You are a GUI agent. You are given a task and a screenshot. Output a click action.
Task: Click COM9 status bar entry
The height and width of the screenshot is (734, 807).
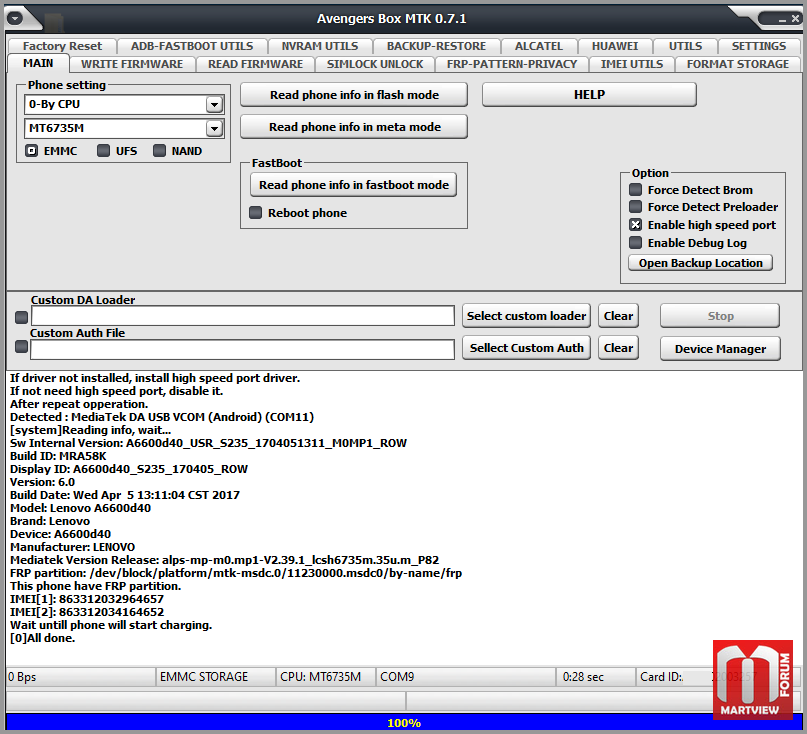coord(466,676)
